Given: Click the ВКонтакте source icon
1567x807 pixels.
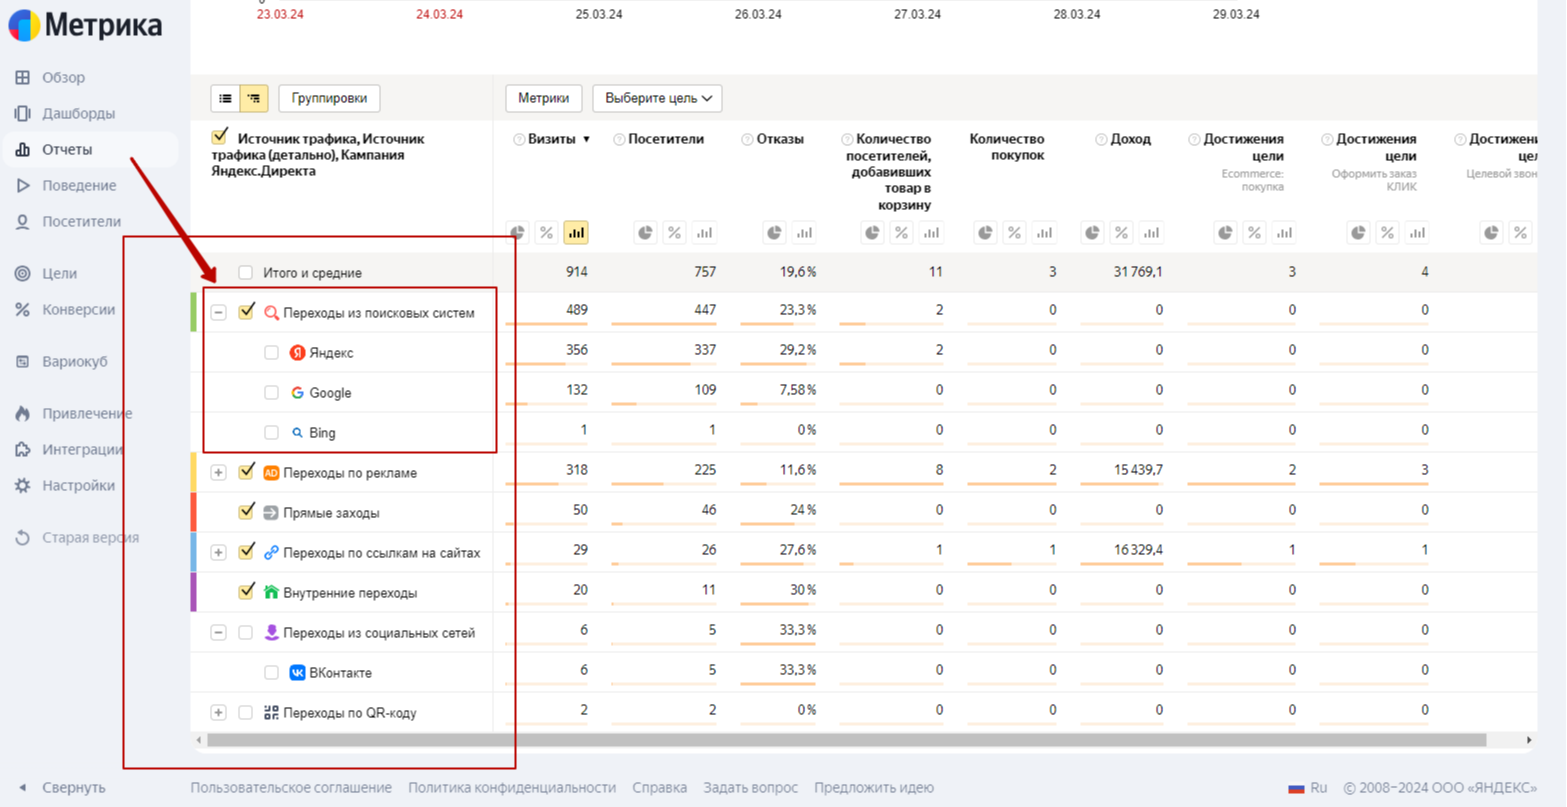Looking at the screenshot, I should click(297, 673).
